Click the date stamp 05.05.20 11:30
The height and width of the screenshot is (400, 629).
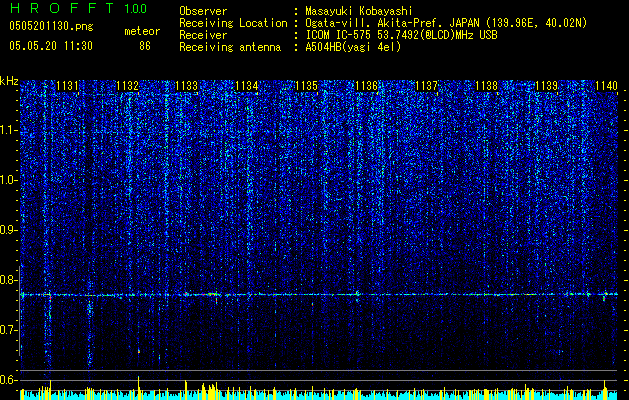point(51,46)
